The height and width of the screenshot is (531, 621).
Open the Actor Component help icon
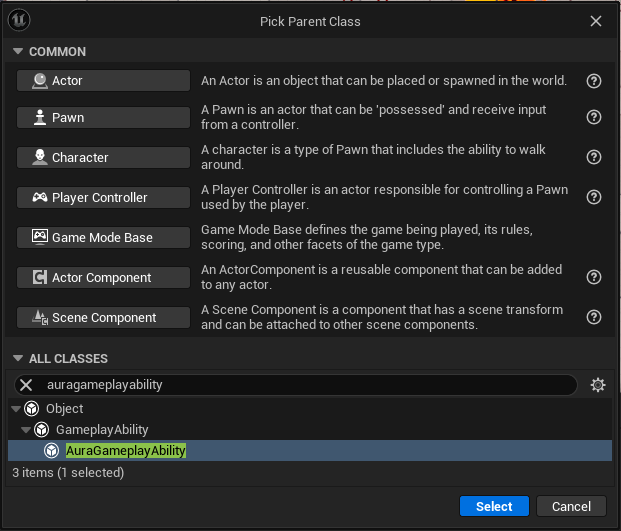[x=594, y=277]
